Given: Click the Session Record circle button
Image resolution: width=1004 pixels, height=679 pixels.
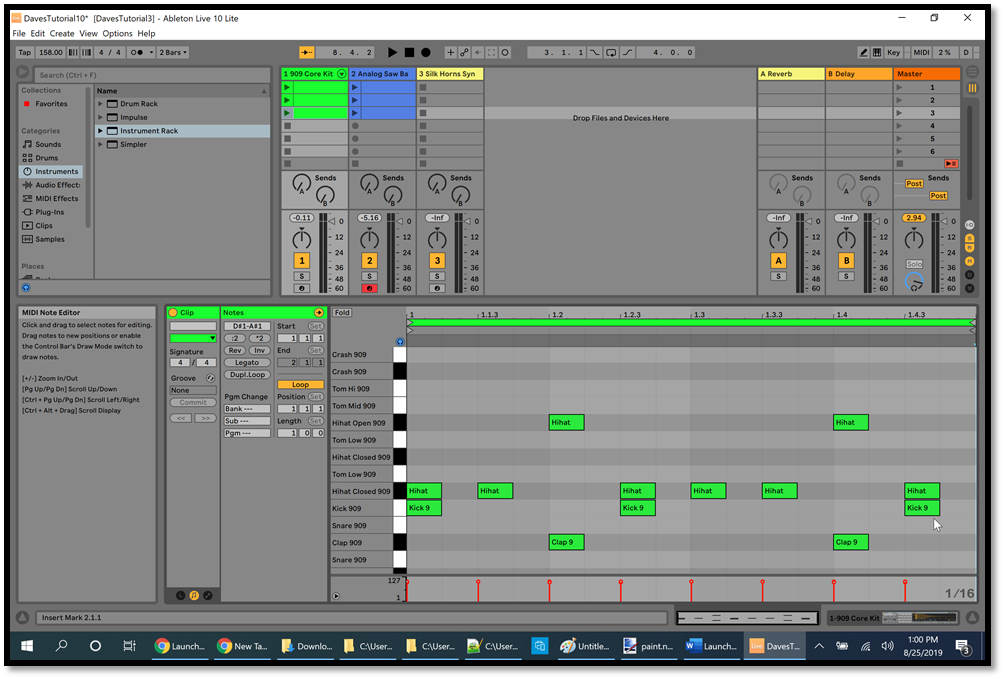Looking at the screenshot, I should tap(505, 53).
